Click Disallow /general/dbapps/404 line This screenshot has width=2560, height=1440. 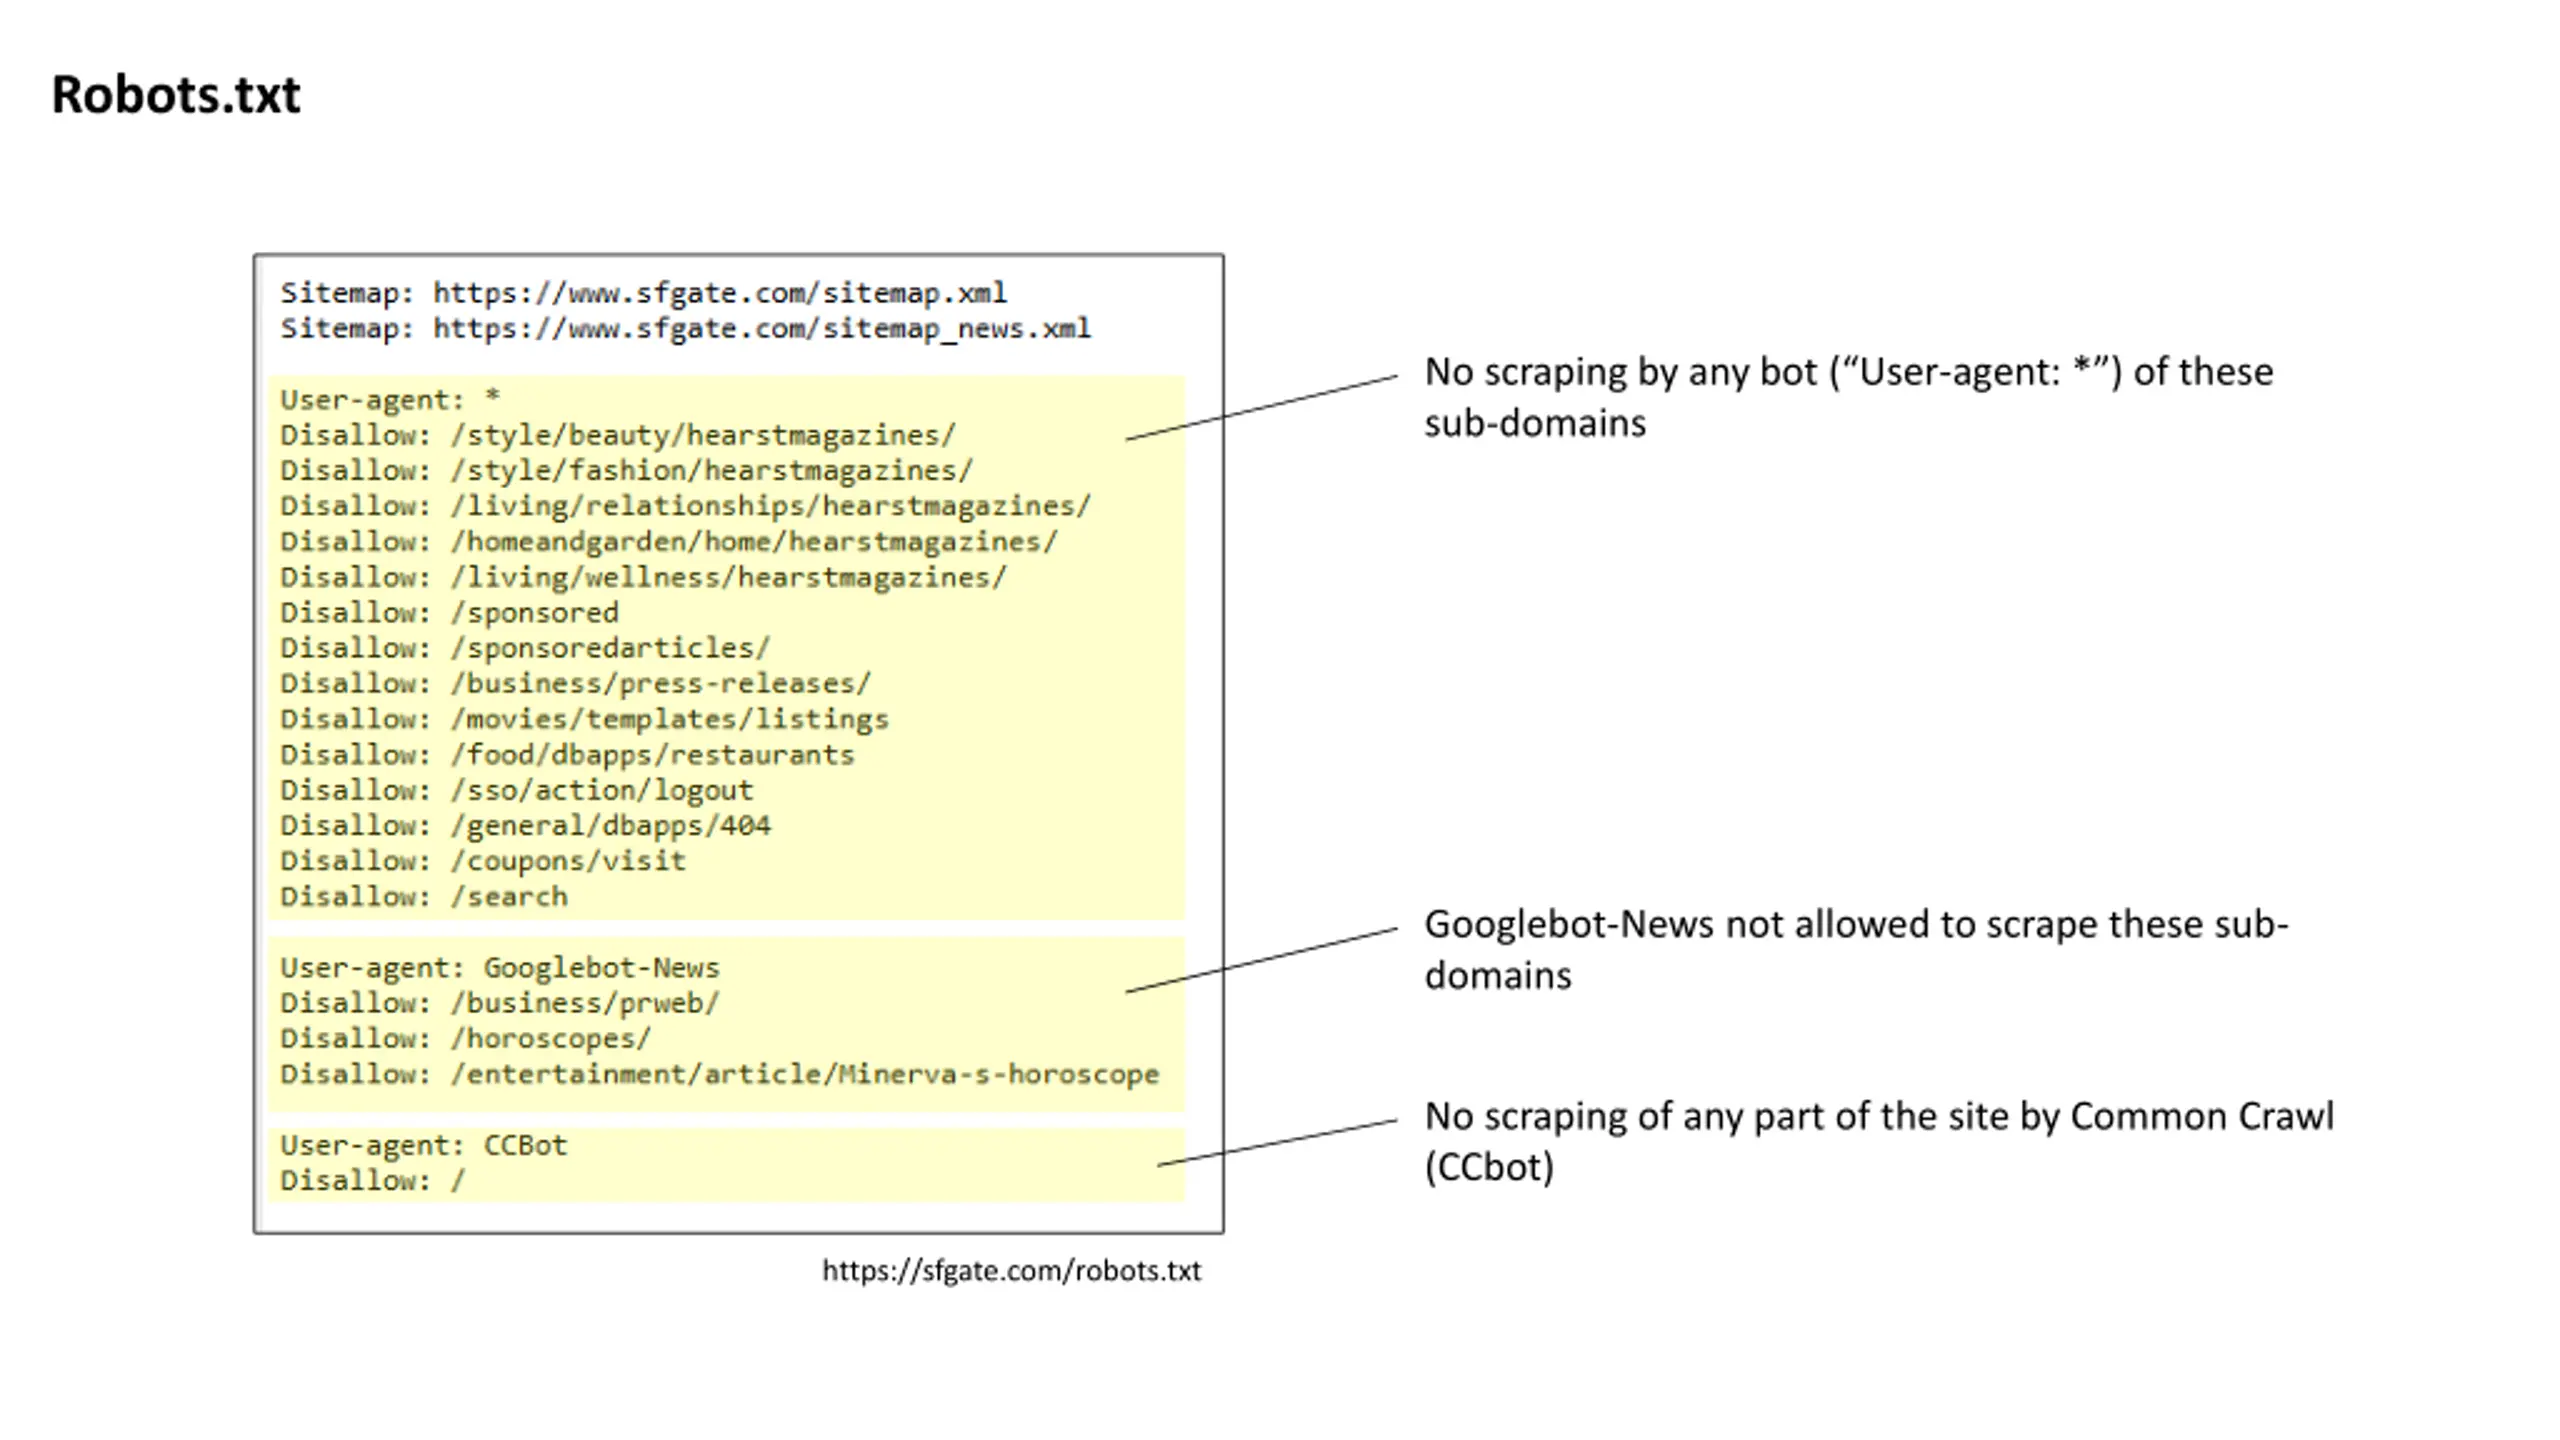tap(525, 826)
